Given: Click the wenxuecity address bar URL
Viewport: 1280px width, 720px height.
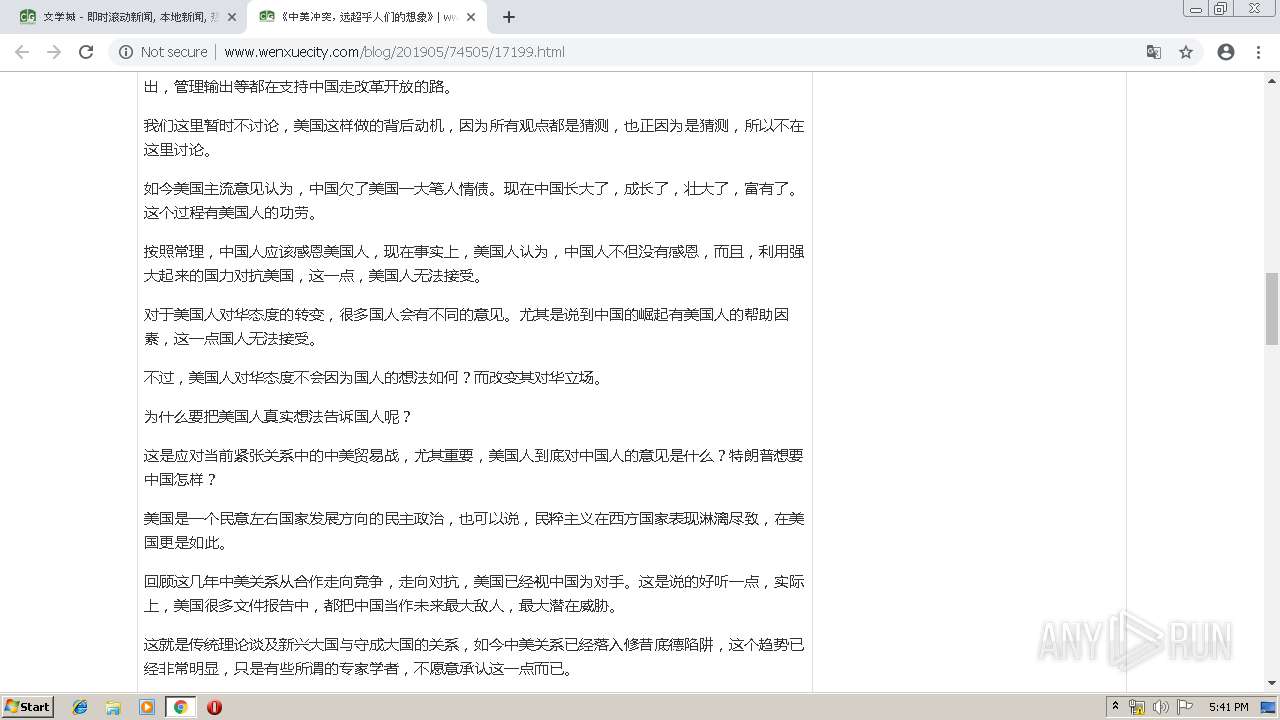Looking at the screenshot, I should point(394,52).
